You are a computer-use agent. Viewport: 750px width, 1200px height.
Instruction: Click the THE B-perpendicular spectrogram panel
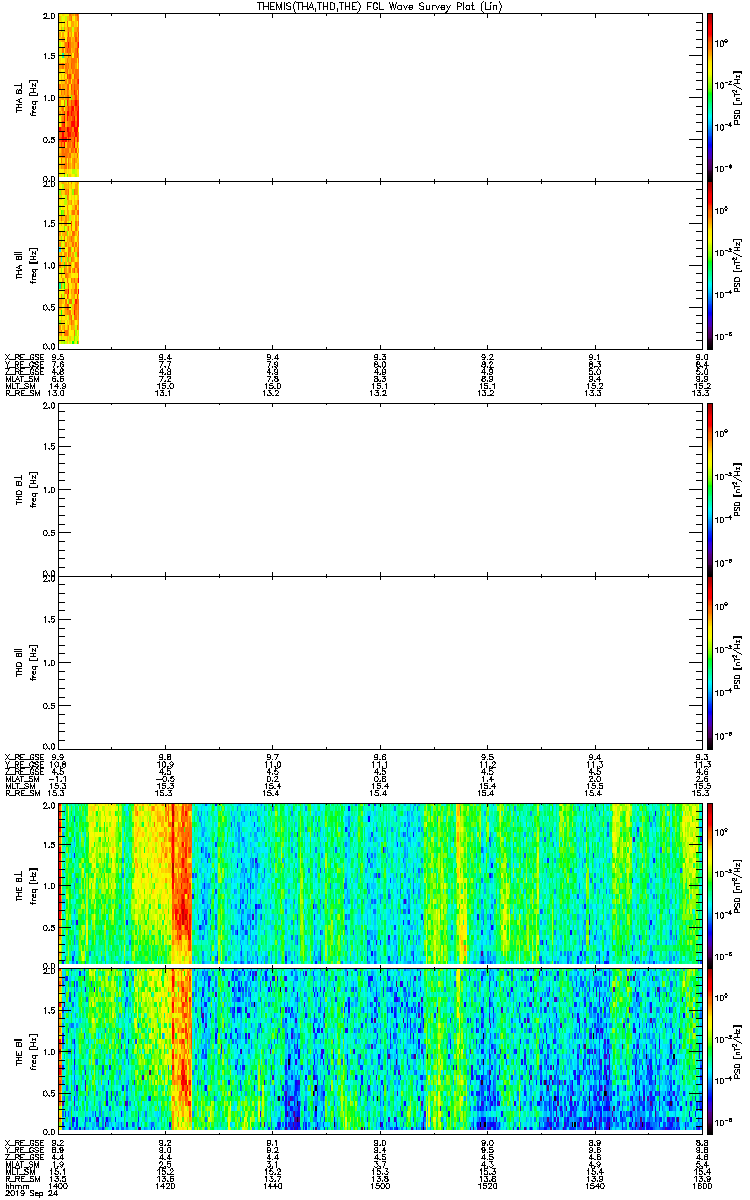(x=380, y=883)
